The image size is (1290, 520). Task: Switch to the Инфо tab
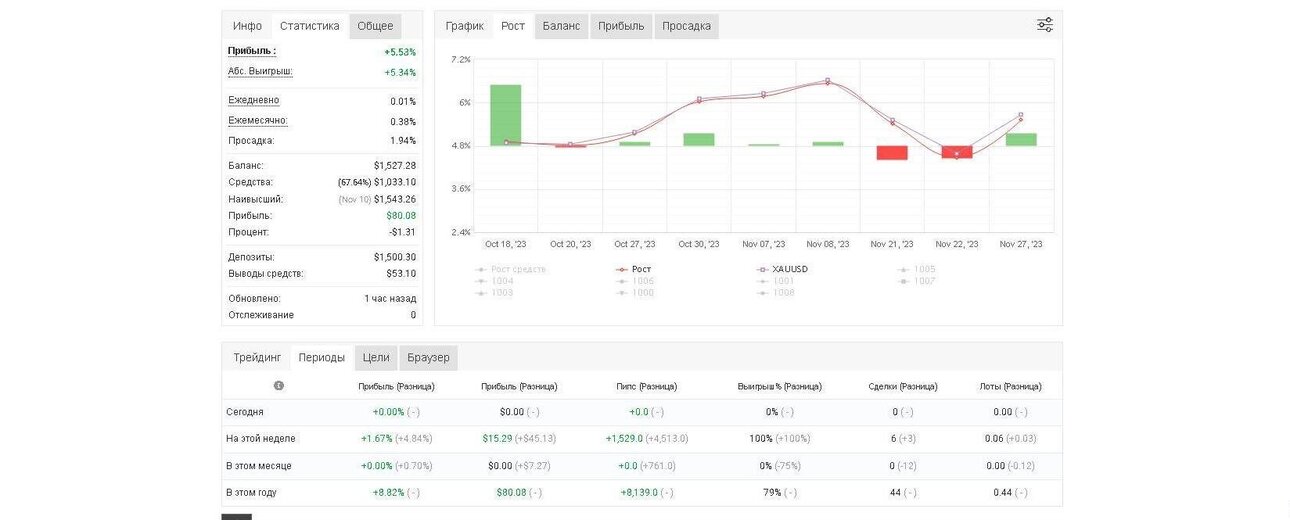247,26
